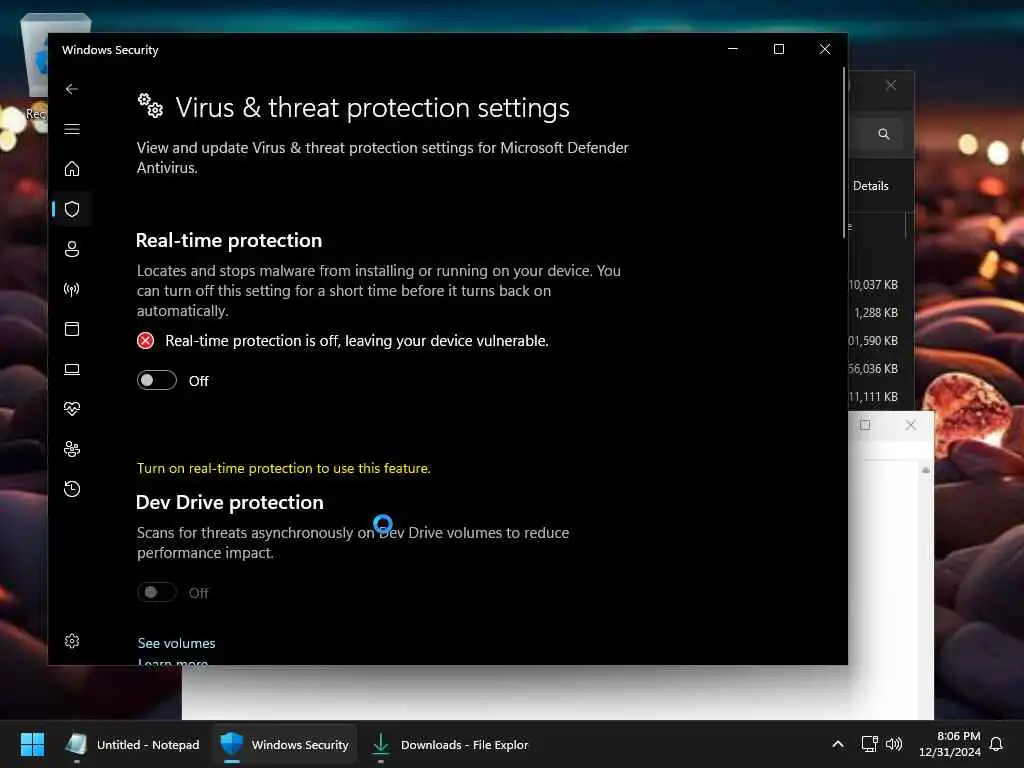Click the See volumes link
The width and height of the screenshot is (1024, 768).
(176, 643)
